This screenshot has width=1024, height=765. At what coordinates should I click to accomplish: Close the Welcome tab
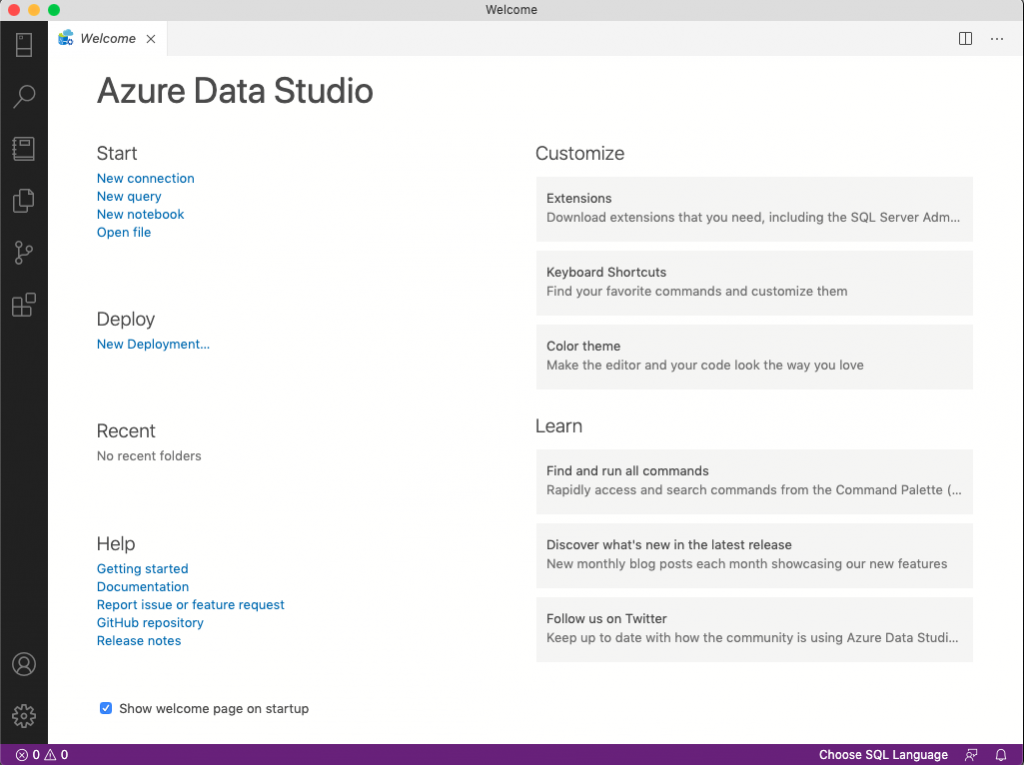[151, 39]
